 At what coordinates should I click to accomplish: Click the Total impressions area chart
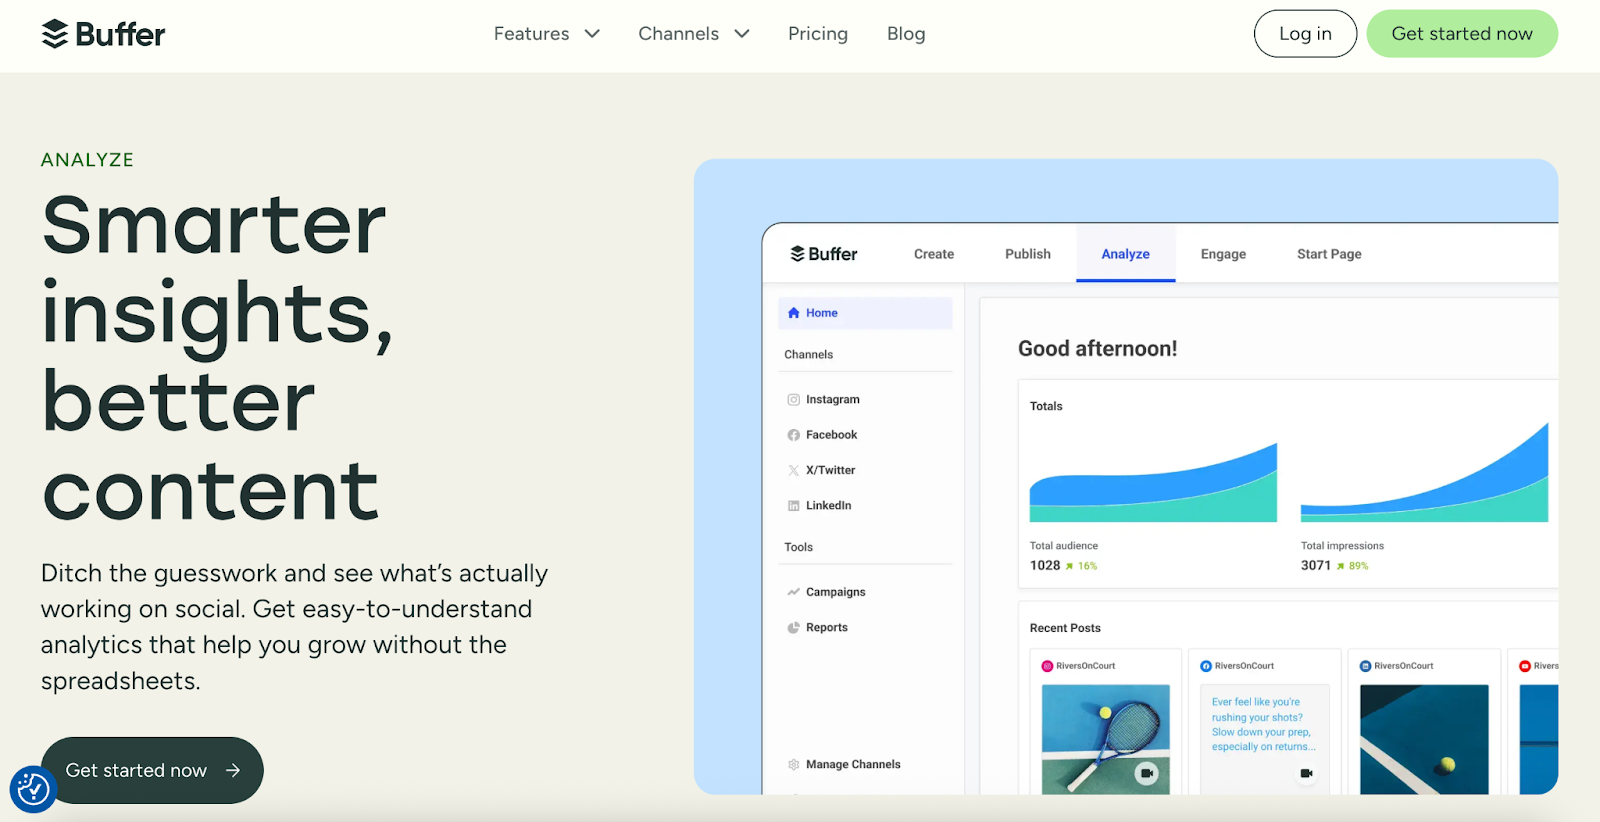click(1424, 473)
